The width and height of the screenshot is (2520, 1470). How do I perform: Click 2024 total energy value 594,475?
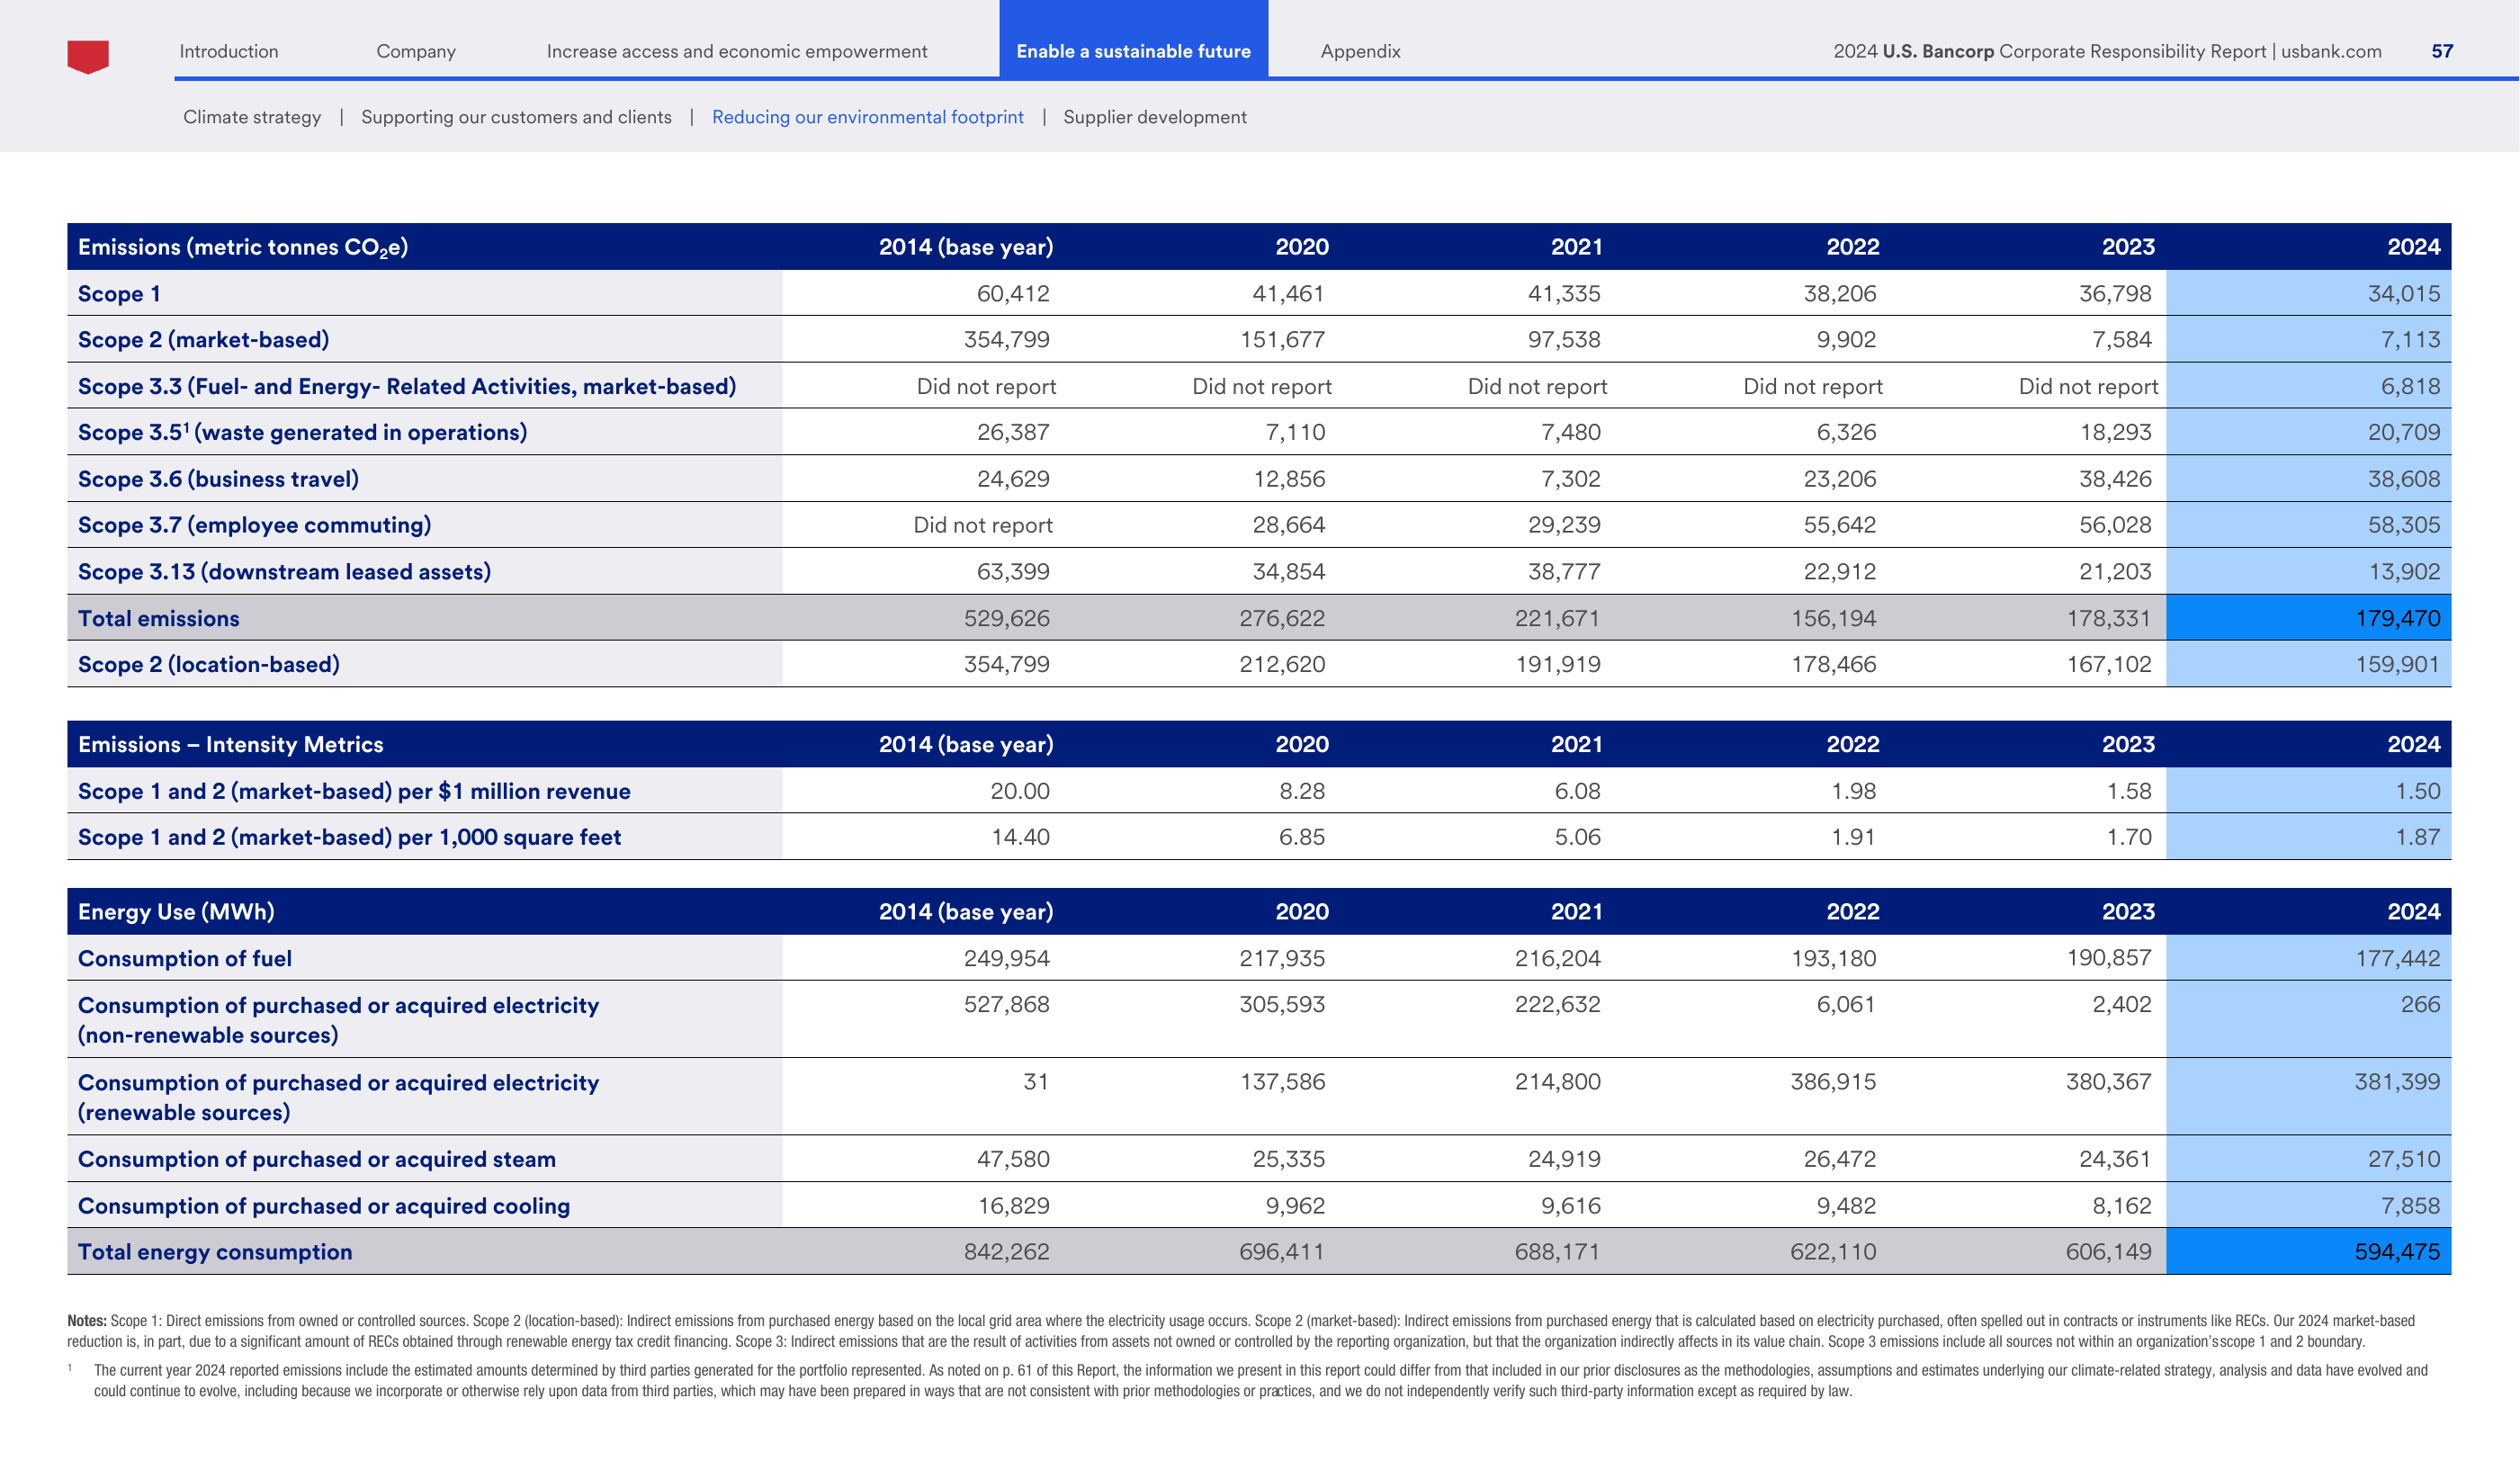[x=2397, y=1252]
